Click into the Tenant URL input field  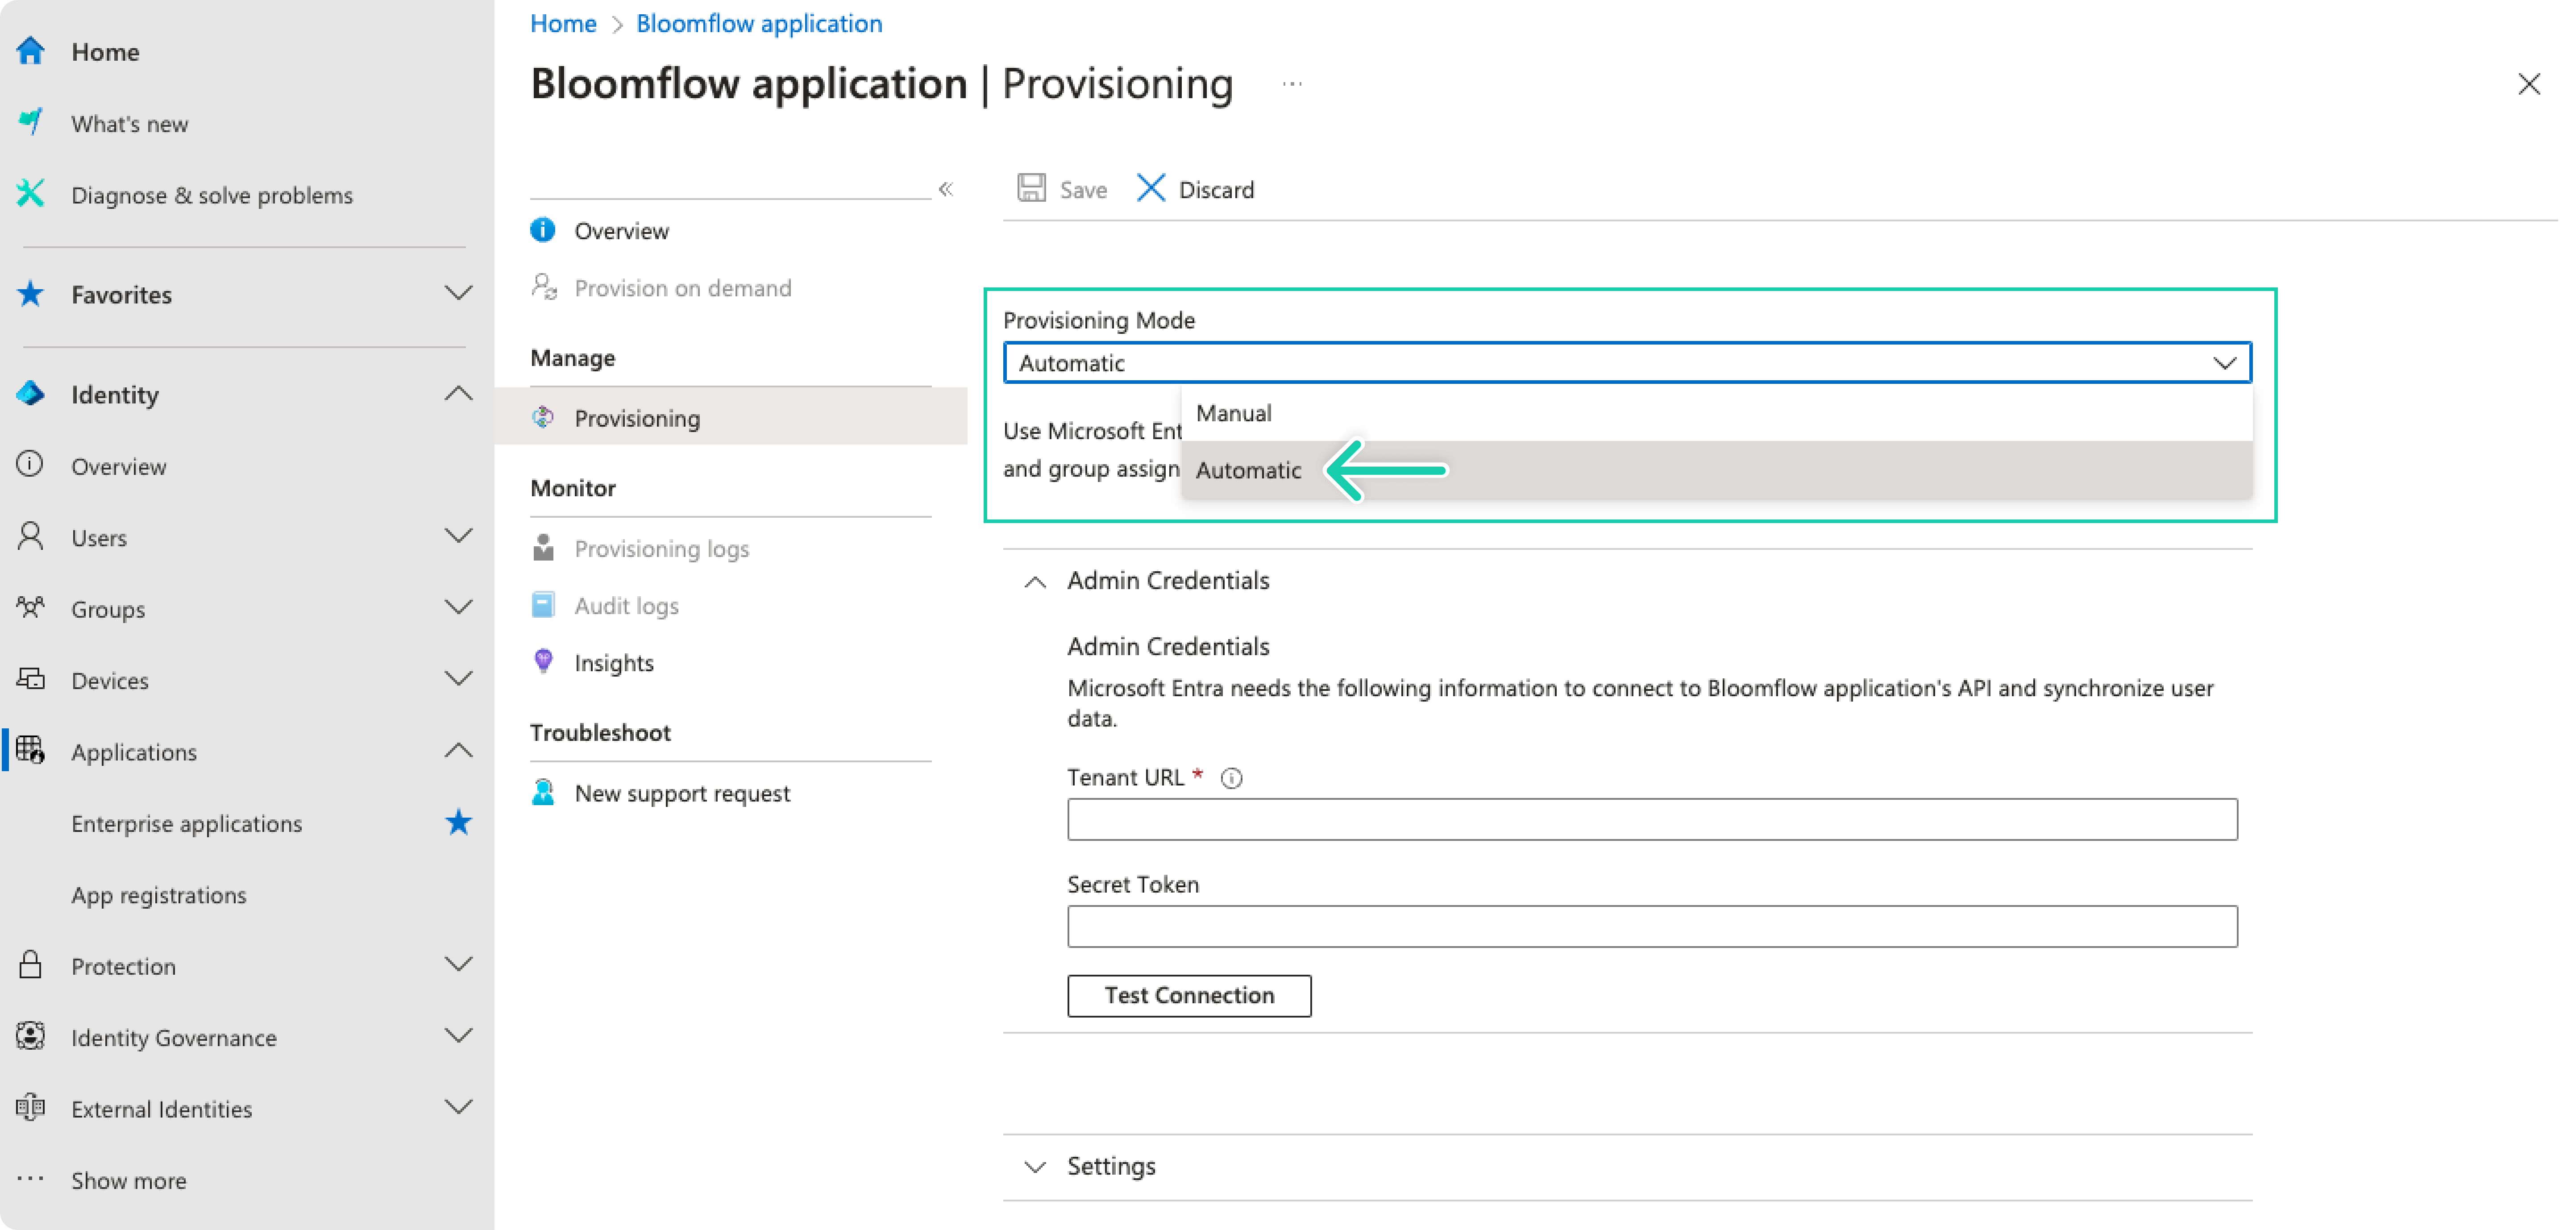coord(1652,819)
